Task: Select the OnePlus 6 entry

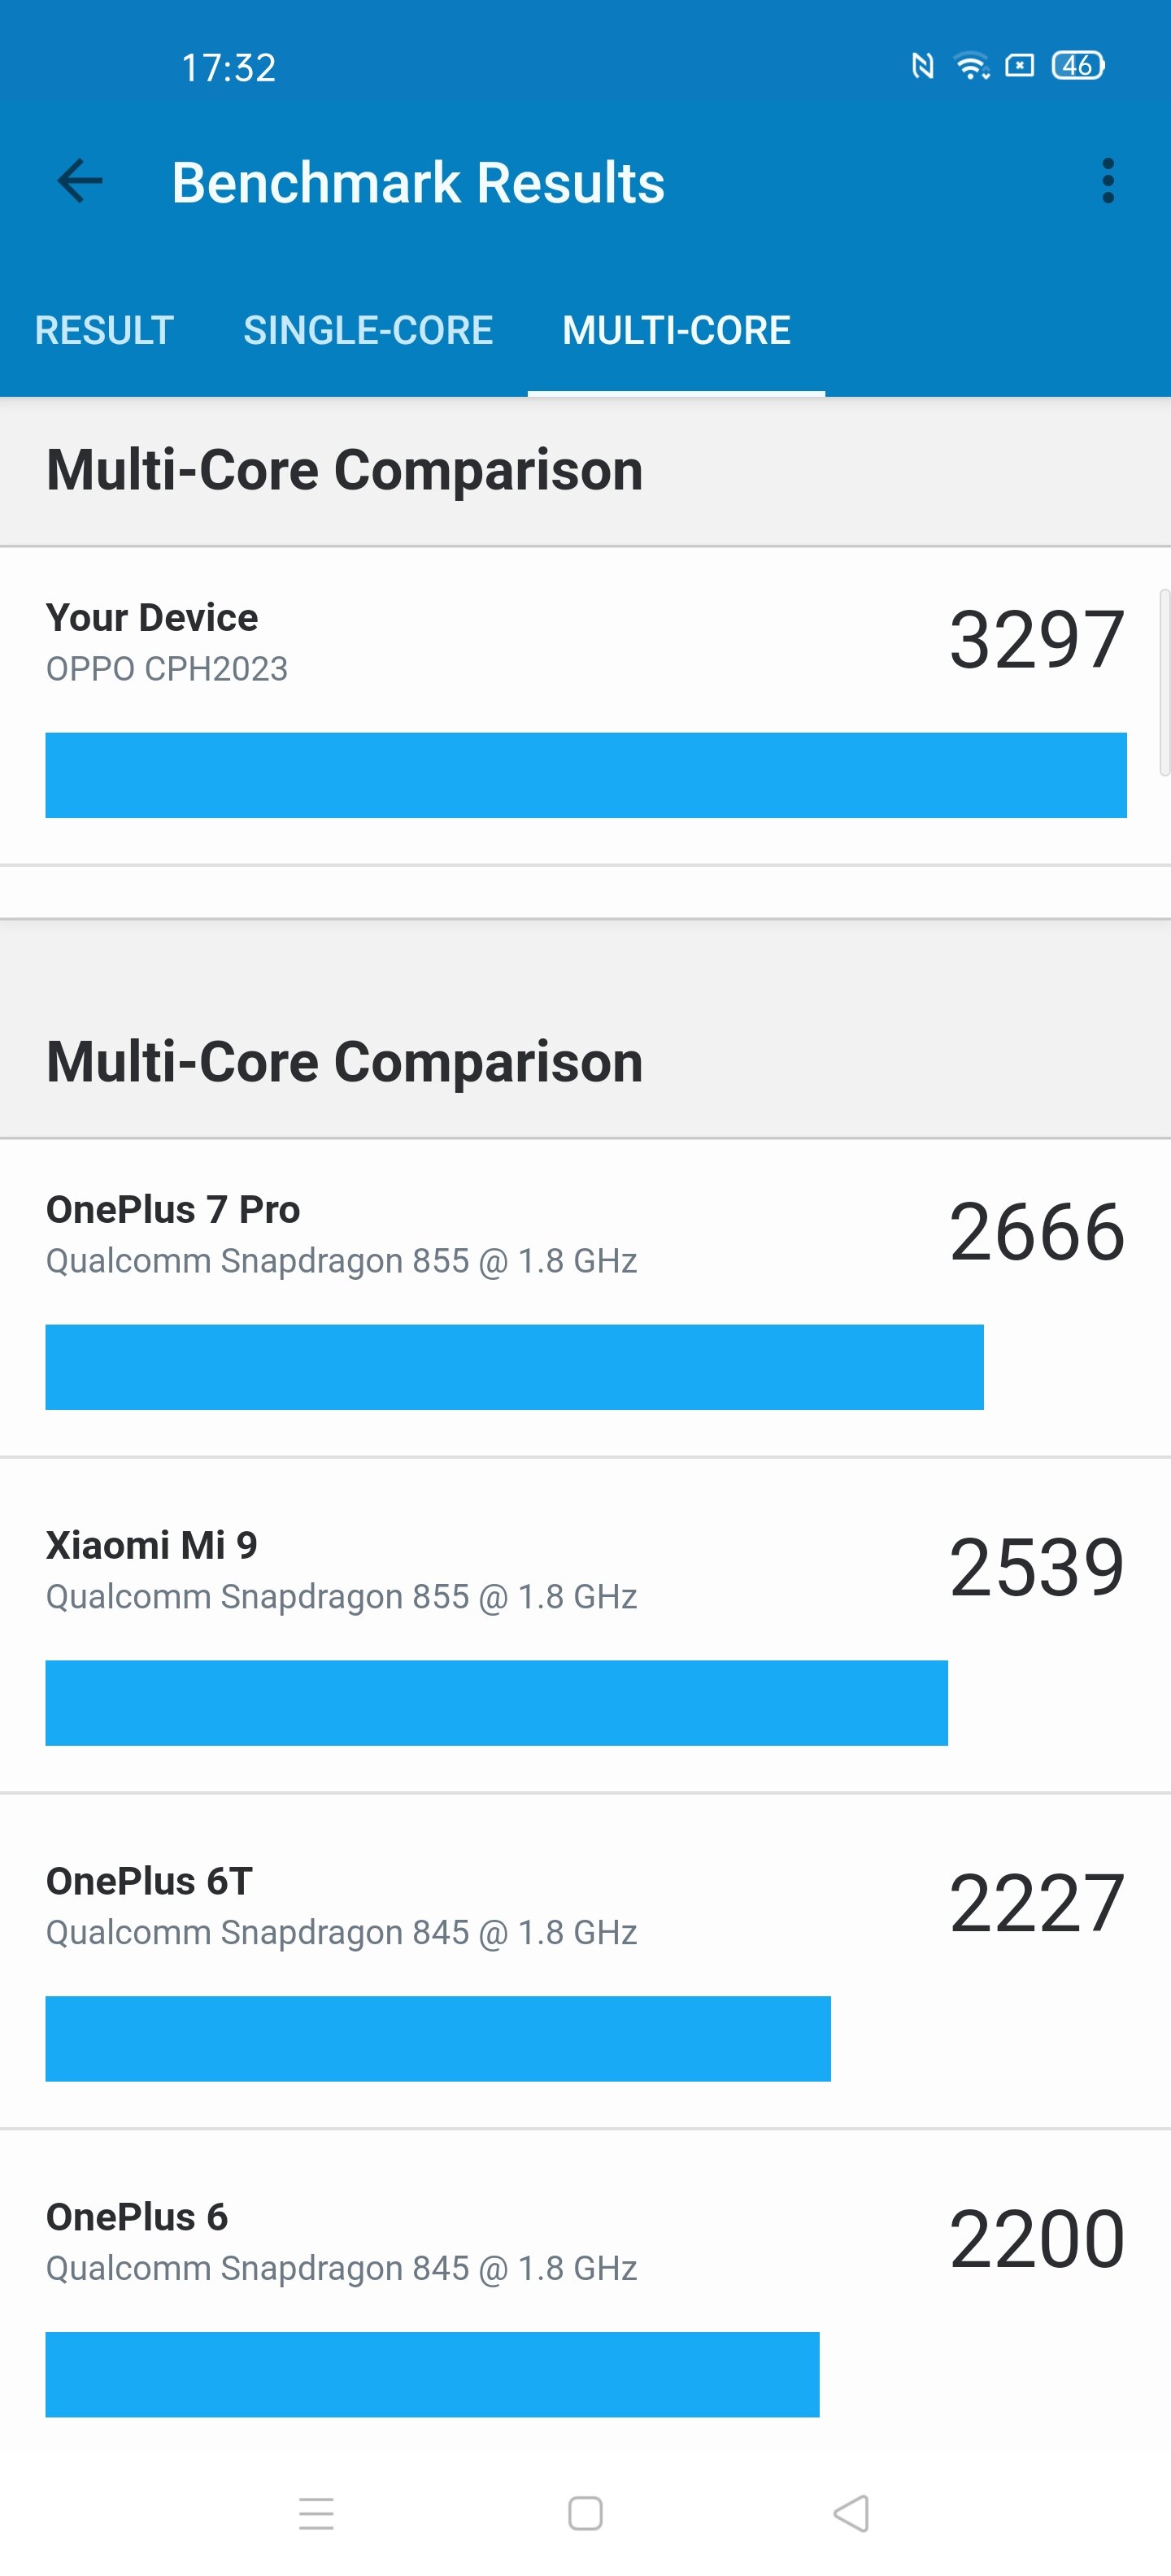Action: coord(585,2290)
